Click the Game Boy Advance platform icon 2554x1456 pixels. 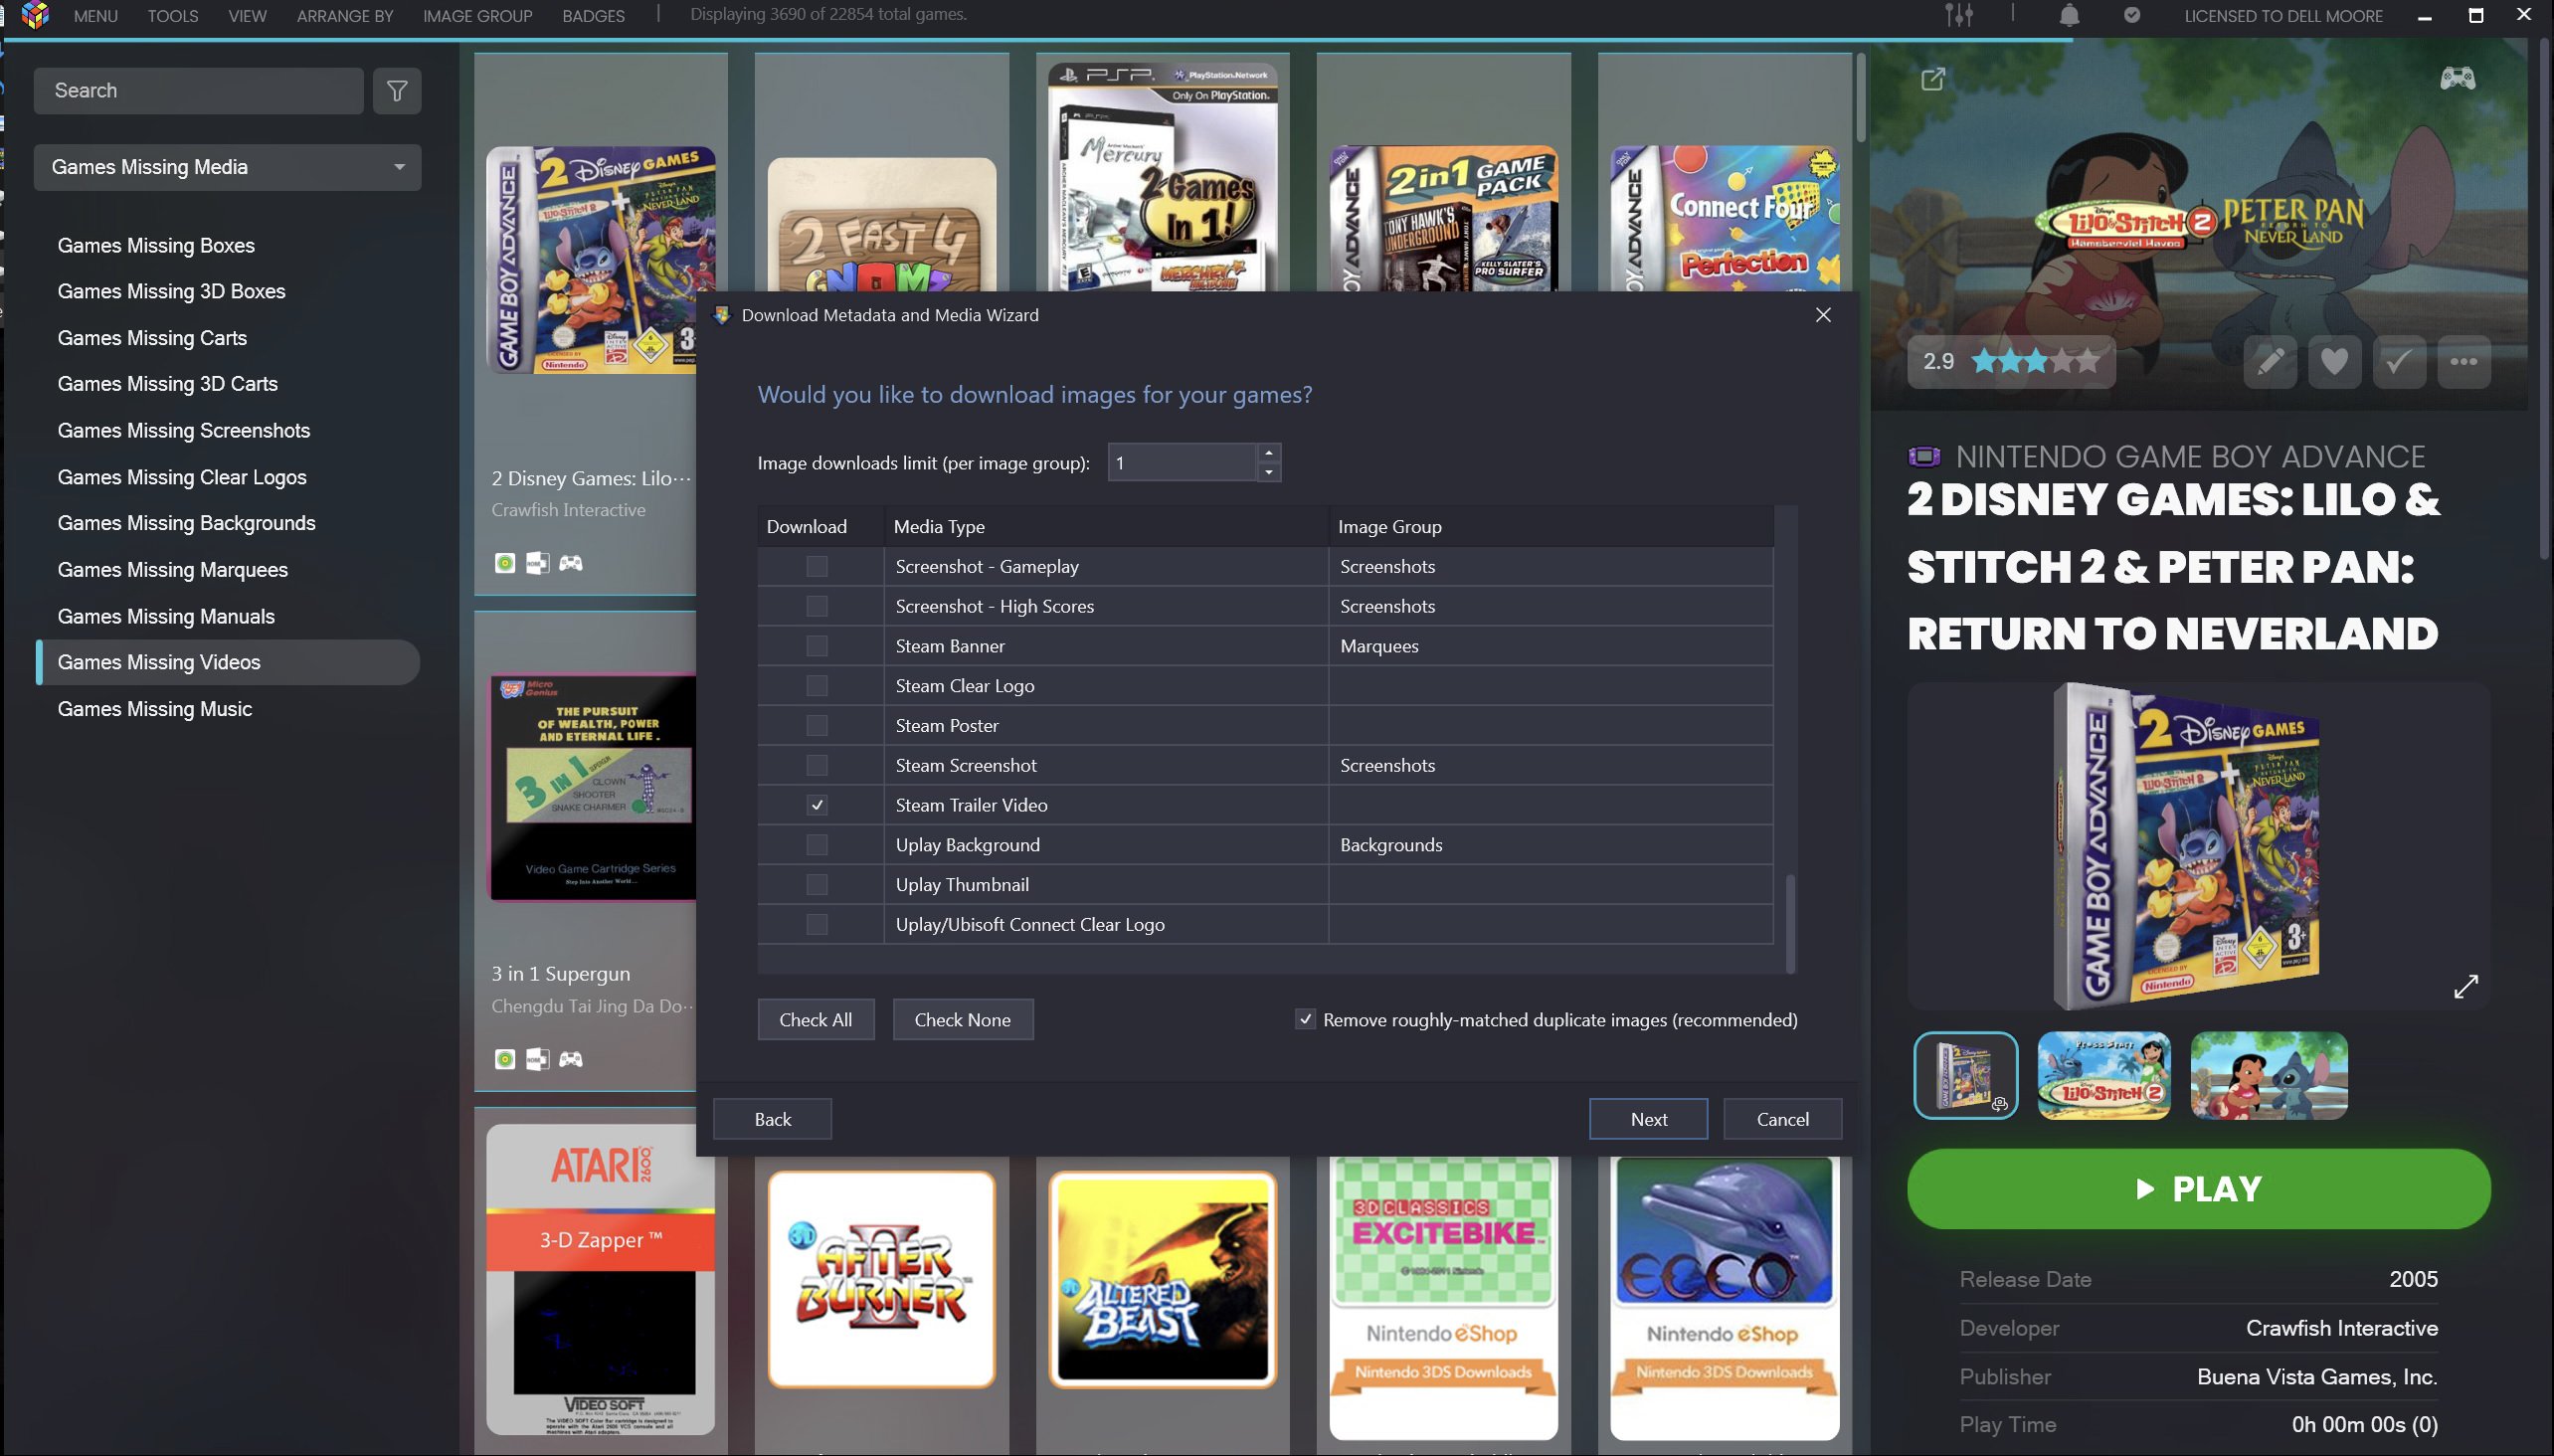[1924, 457]
